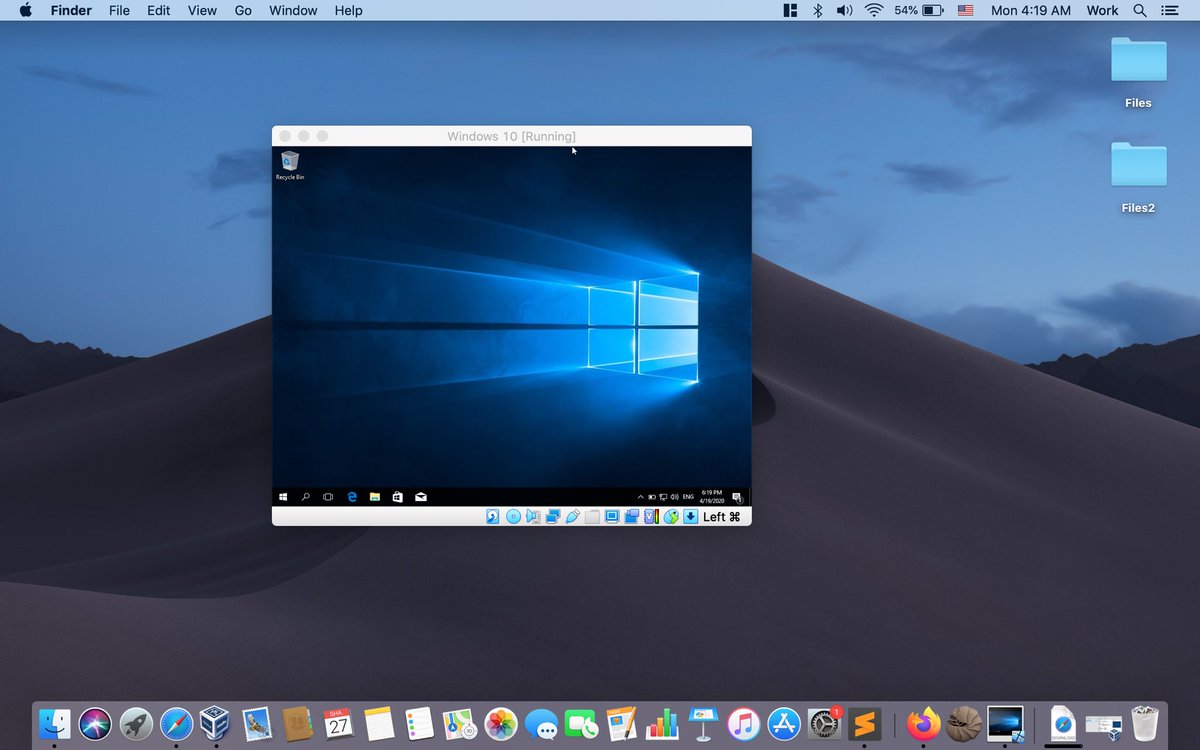Screen dimensions: 1200x750
Task: Open System Preferences from the Dock
Action: [x=824, y=723]
